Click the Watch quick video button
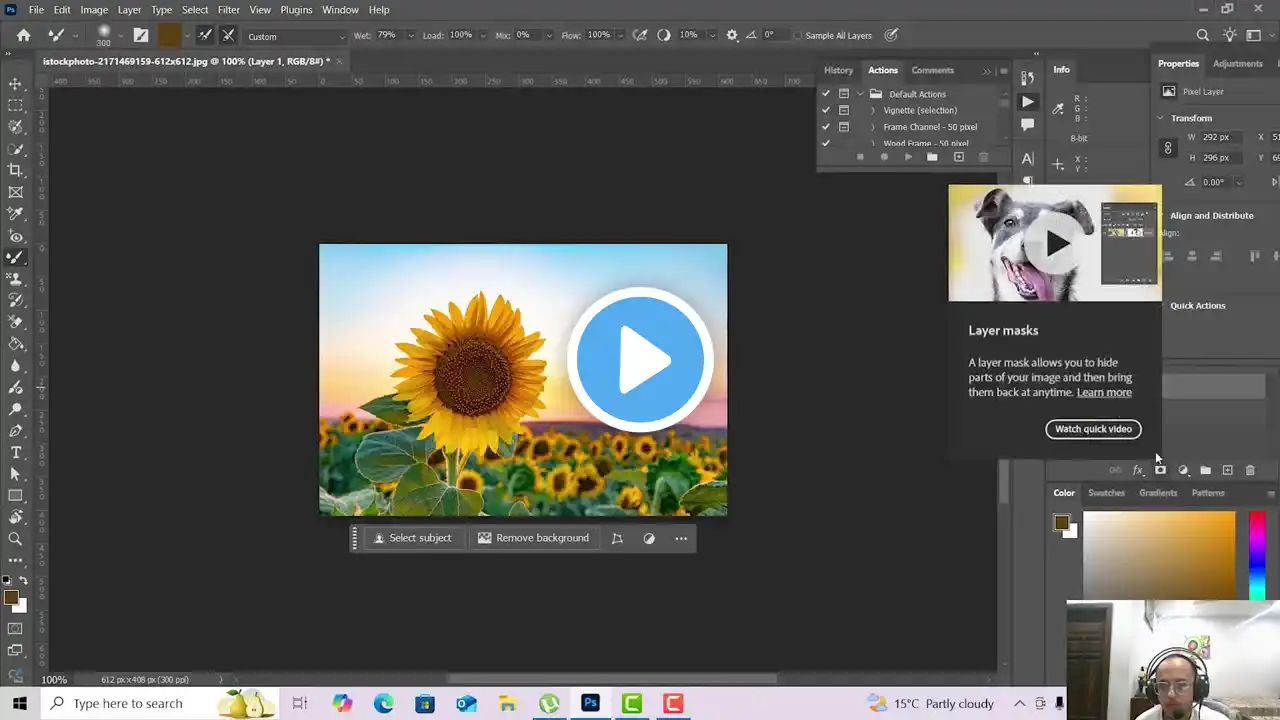1280x720 pixels. coord(1093,429)
